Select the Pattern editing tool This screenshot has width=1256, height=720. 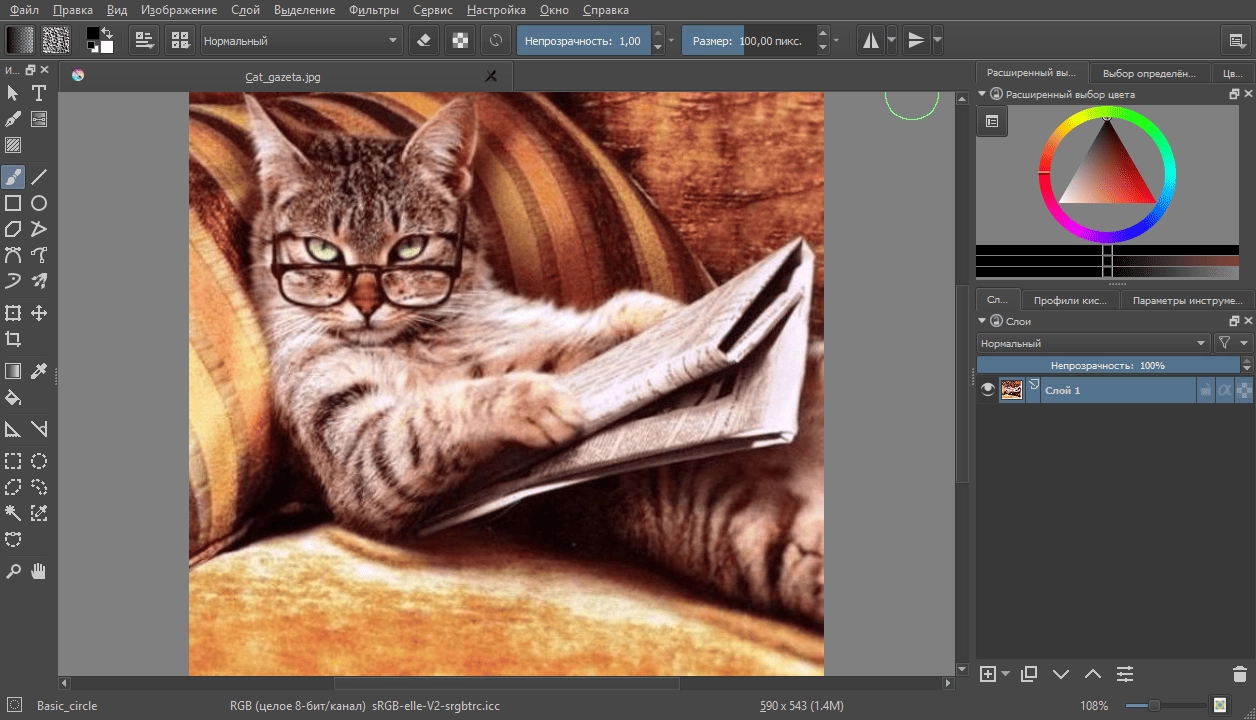[x=13, y=145]
